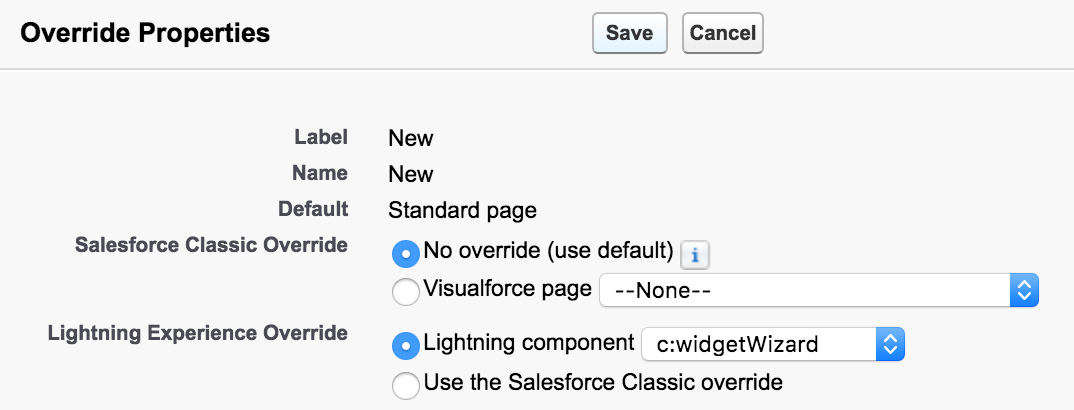
Task: Select the Lightning component radio button
Action: coord(406,345)
